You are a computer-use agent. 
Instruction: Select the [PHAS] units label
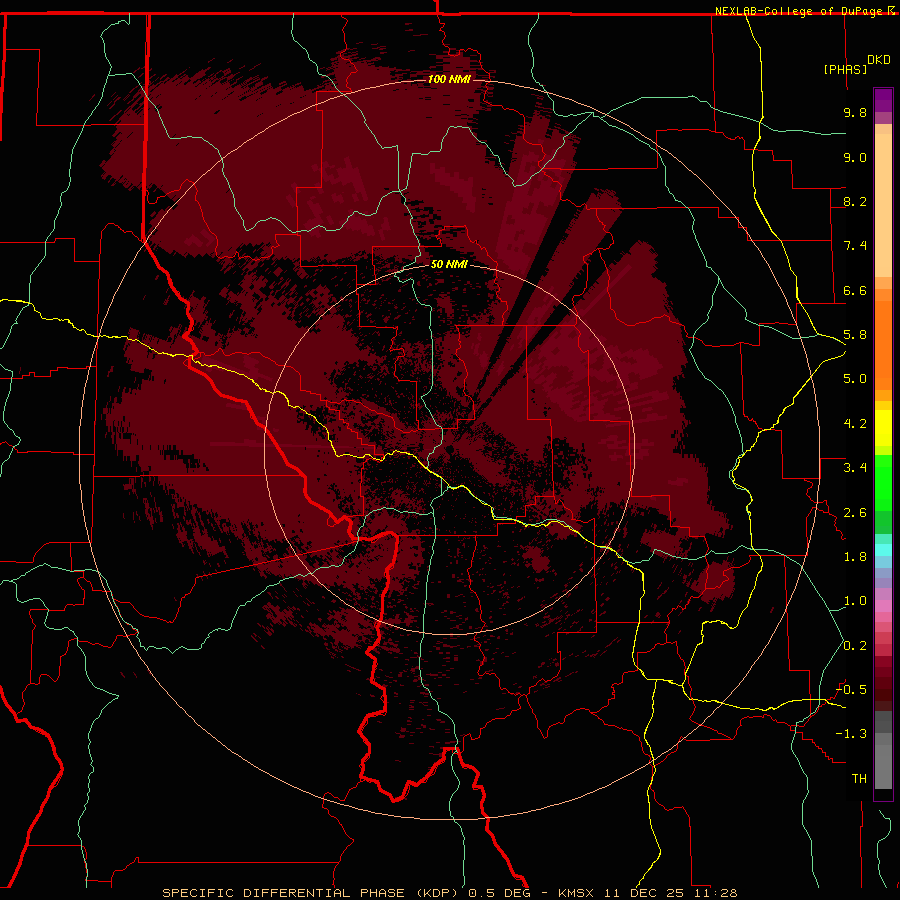[845, 69]
